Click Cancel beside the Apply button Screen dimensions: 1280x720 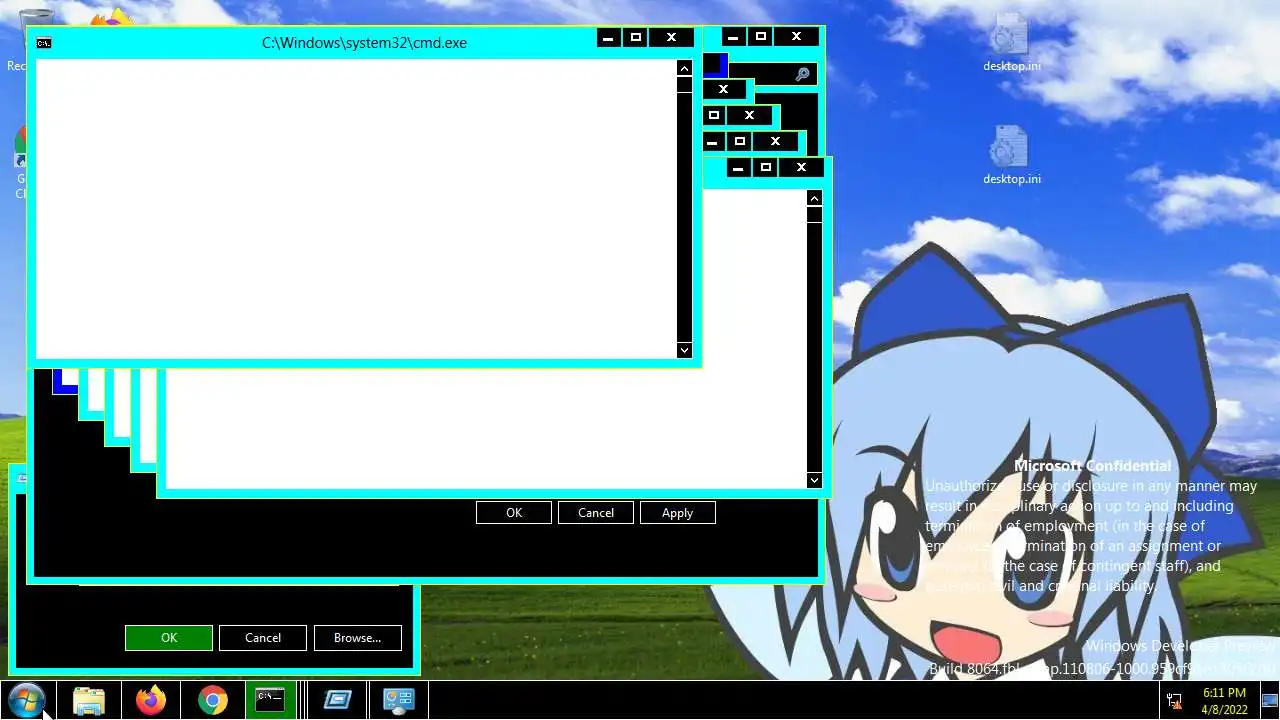coord(596,513)
